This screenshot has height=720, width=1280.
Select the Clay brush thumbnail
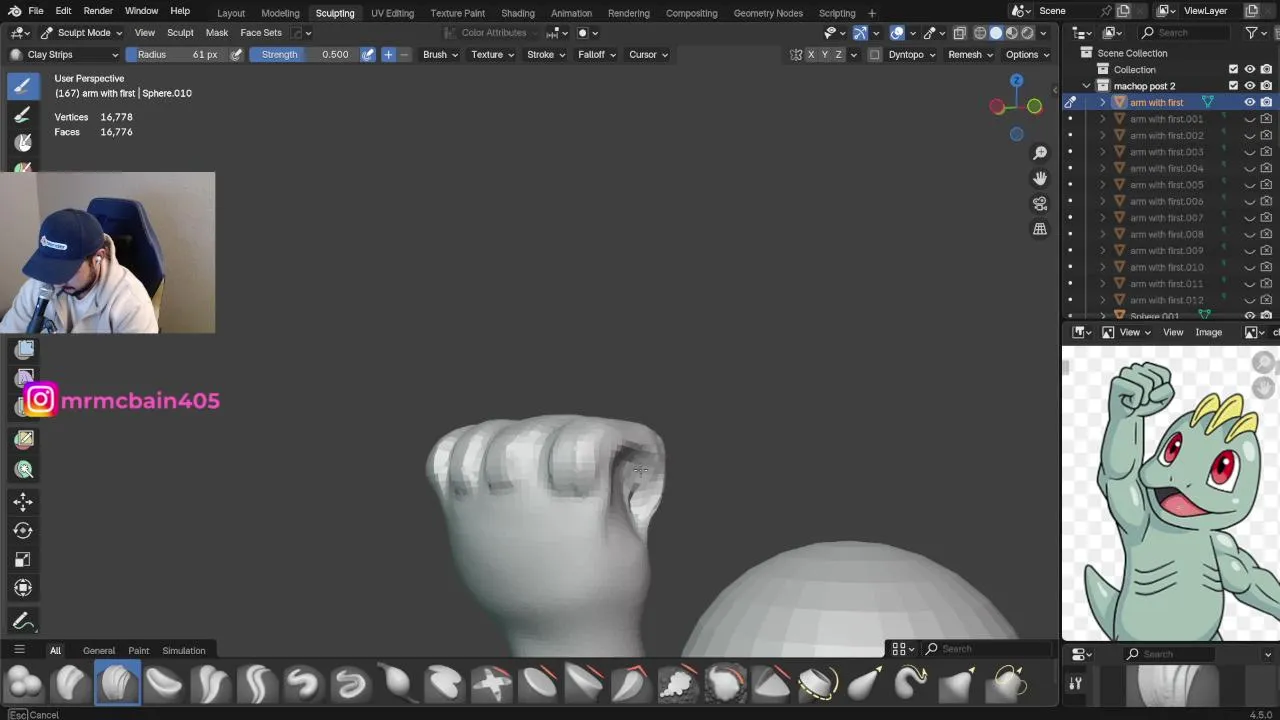[71, 684]
